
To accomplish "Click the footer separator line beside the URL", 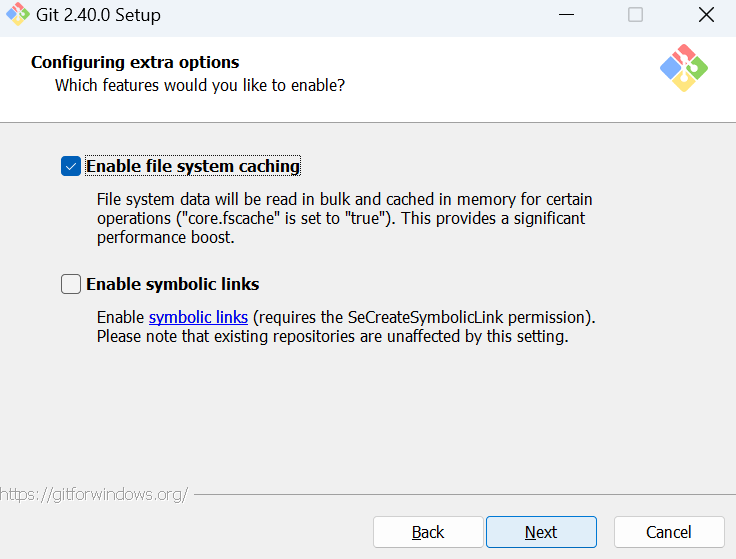I will click(x=465, y=494).
